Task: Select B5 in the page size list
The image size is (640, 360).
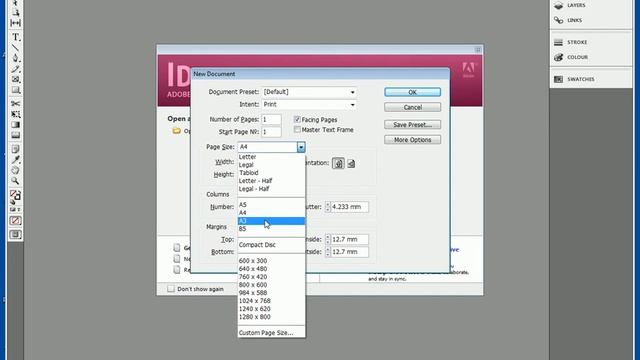Action: [x=271, y=229]
